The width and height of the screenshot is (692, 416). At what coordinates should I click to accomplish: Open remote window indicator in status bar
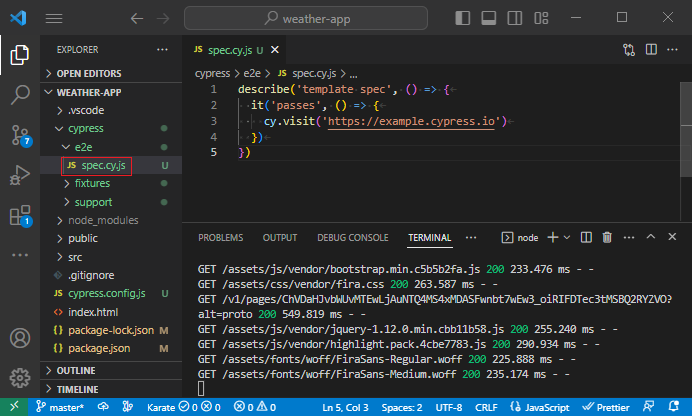pyautogui.click(x=14, y=407)
